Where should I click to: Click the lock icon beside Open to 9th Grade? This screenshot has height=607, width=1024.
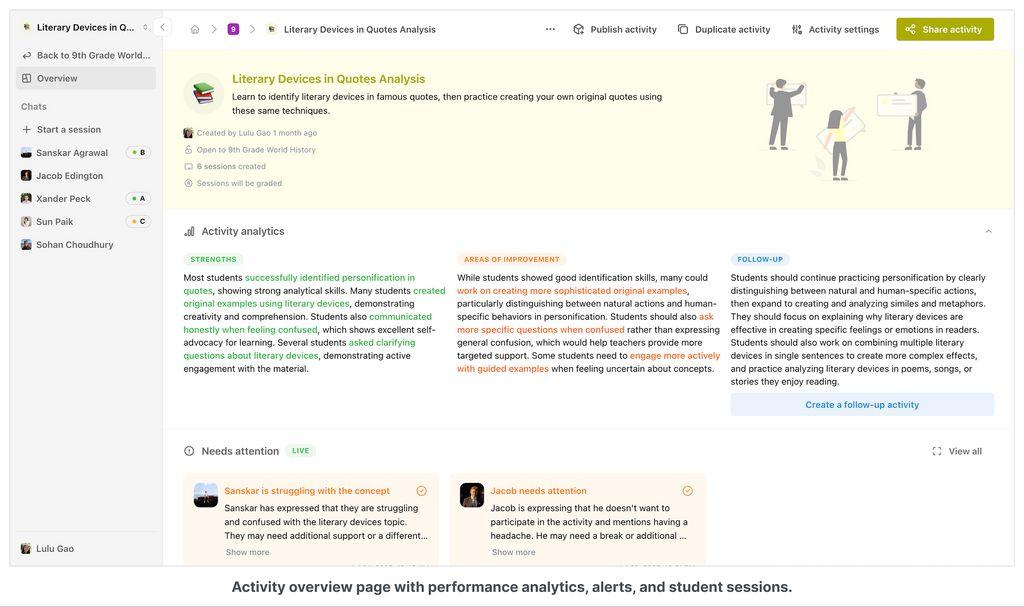(x=189, y=150)
